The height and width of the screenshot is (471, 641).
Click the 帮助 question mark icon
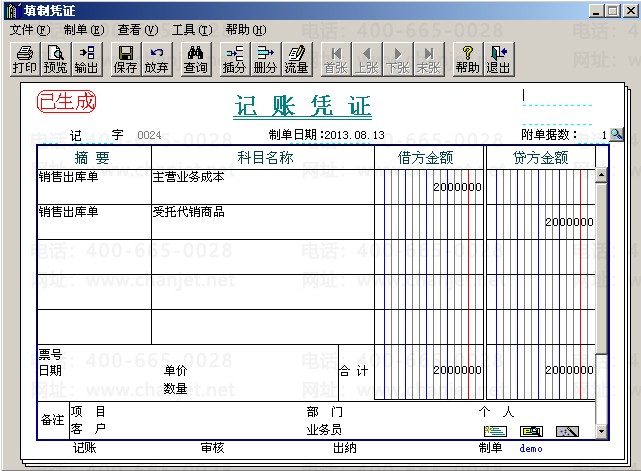[x=468, y=60]
